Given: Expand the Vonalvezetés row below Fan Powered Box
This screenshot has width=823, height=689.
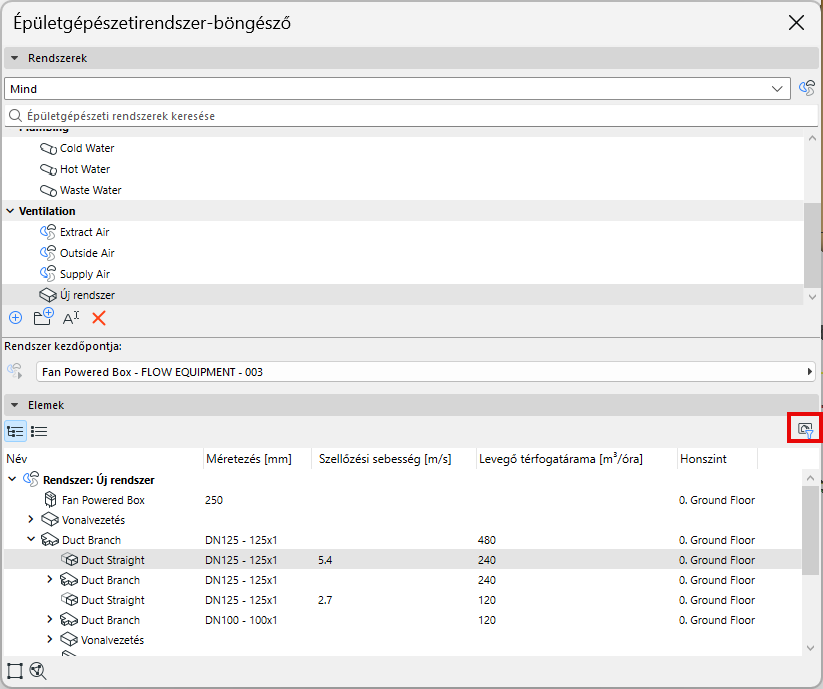Looking at the screenshot, I should [x=31, y=520].
